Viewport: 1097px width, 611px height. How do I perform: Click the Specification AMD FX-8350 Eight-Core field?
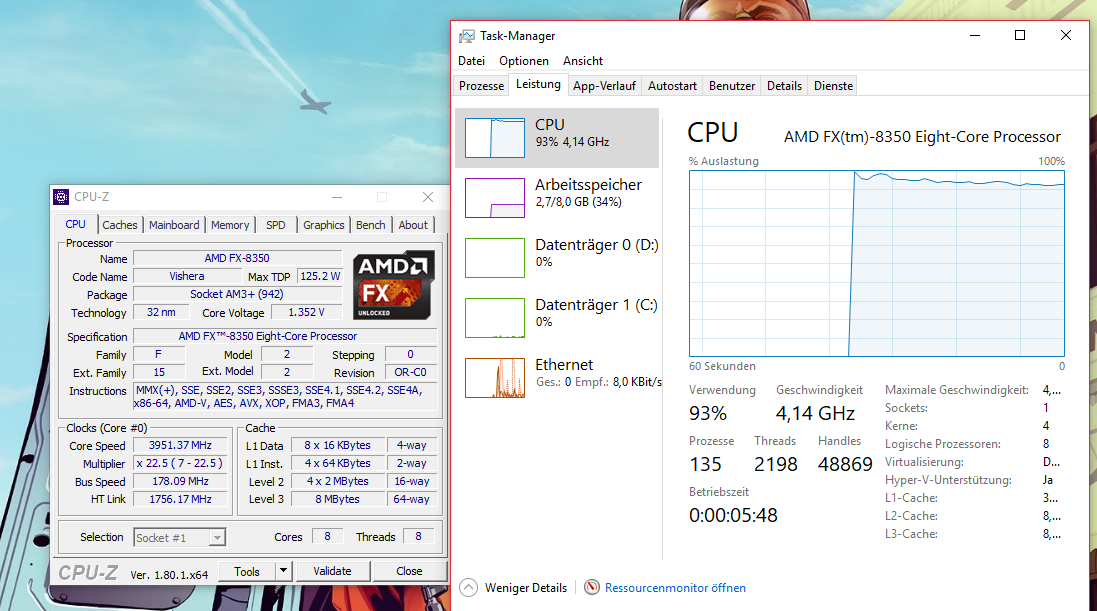click(285, 336)
